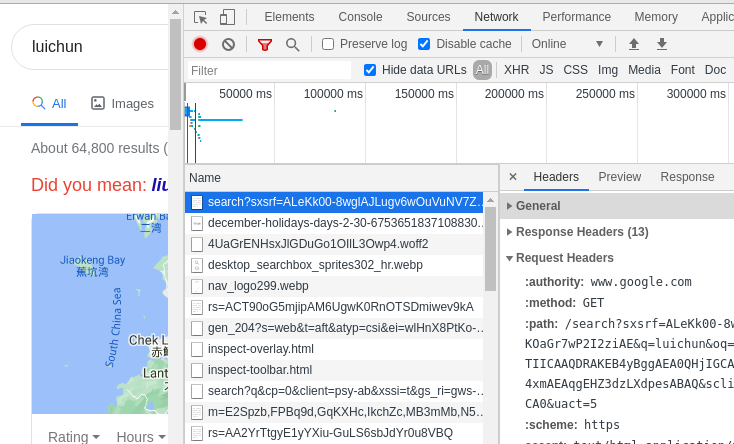This screenshot has height=444, width=734.
Task: Select the rs=ACT90oG5mjipAM6UgwK0RnOTSDmiwev9kA request
Action: 334,307
